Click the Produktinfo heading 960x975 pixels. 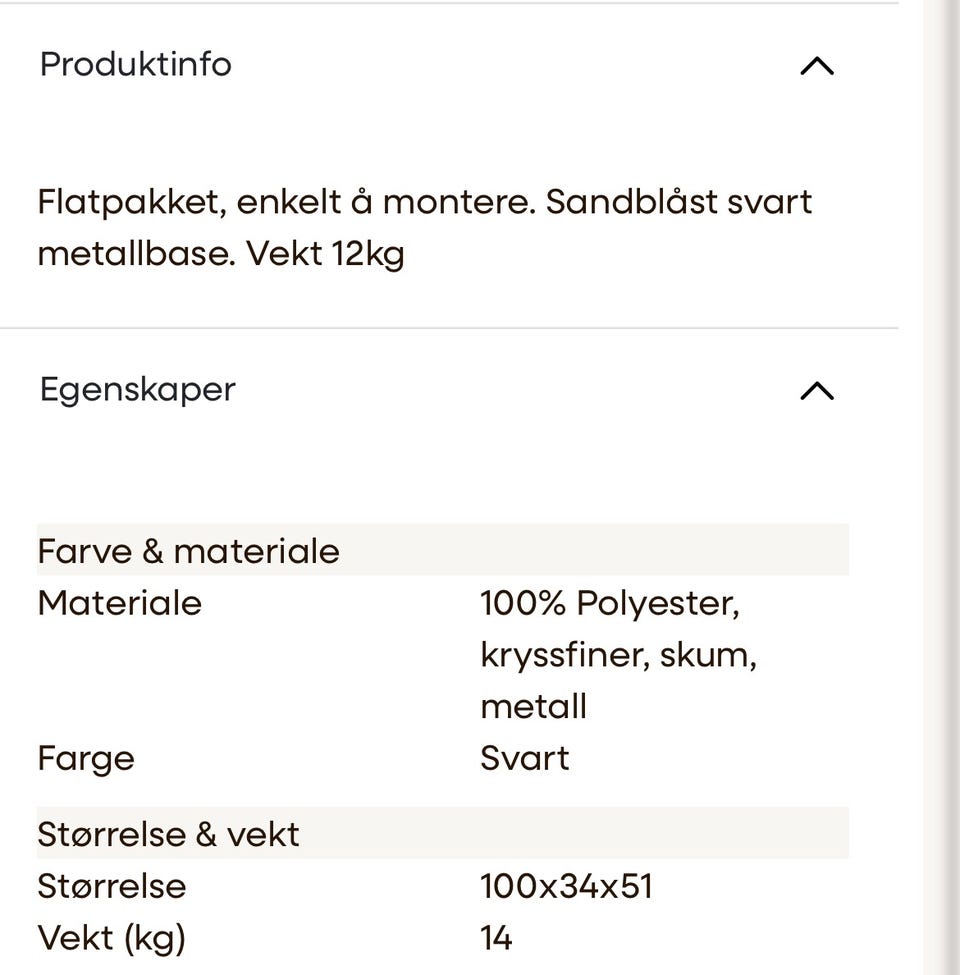pos(136,64)
